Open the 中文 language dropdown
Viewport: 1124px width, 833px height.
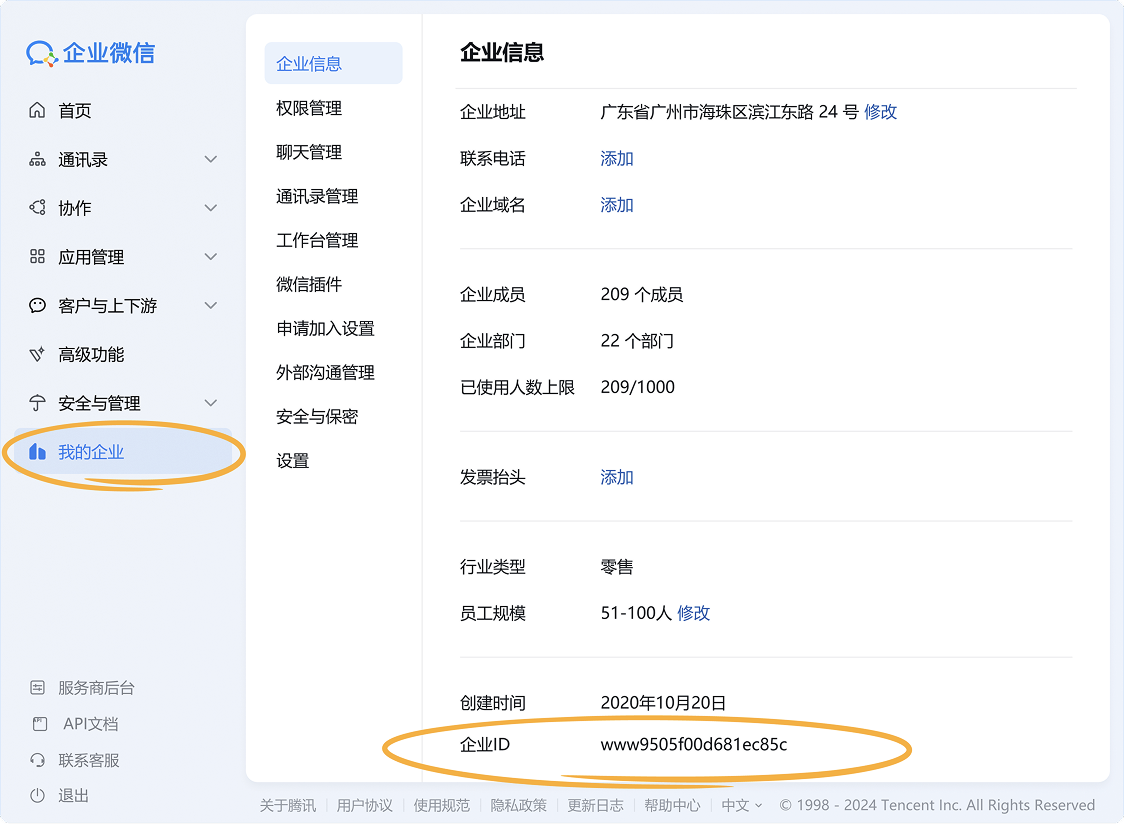[742, 805]
